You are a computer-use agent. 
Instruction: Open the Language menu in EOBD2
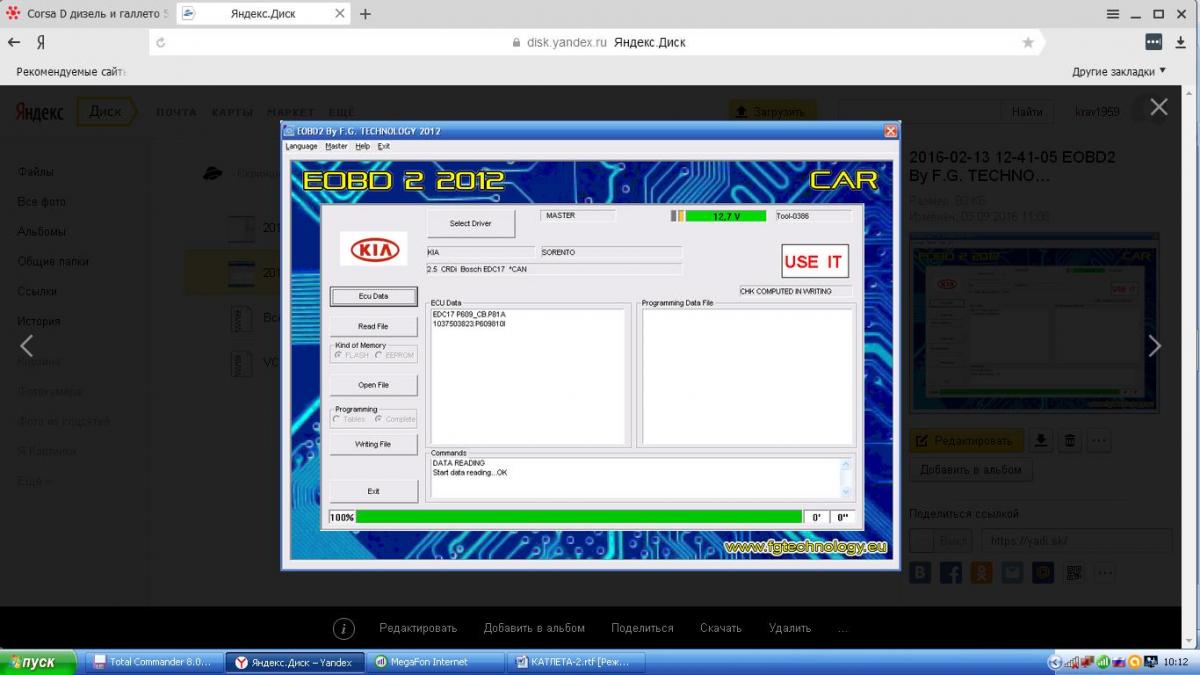[x=301, y=146]
